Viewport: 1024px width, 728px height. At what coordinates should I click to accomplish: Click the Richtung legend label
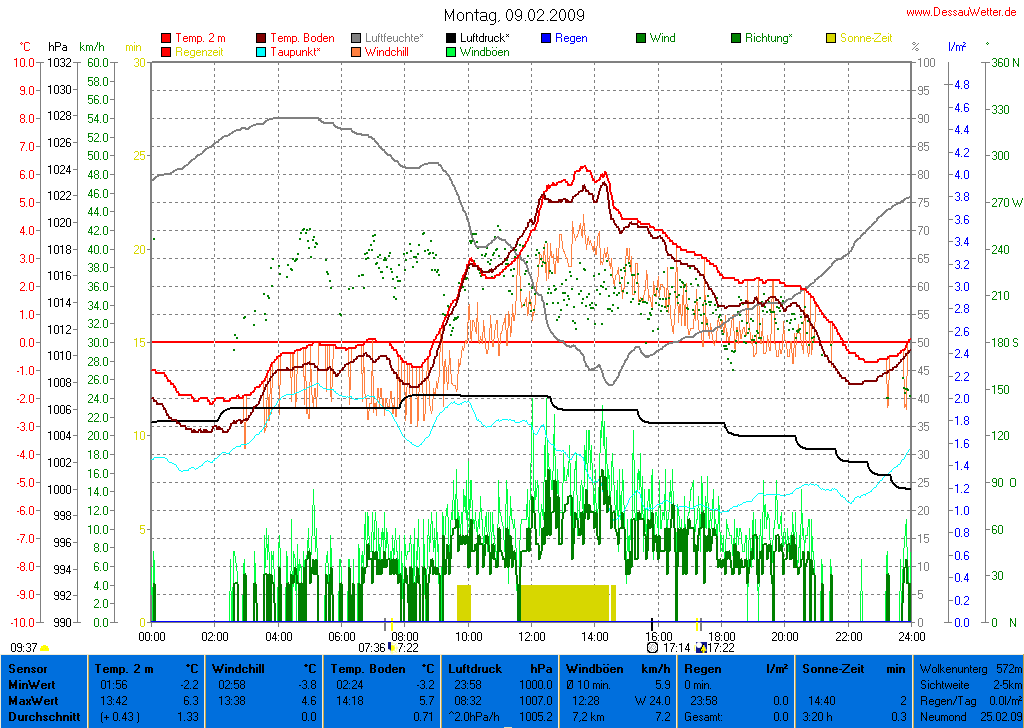(x=769, y=38)
